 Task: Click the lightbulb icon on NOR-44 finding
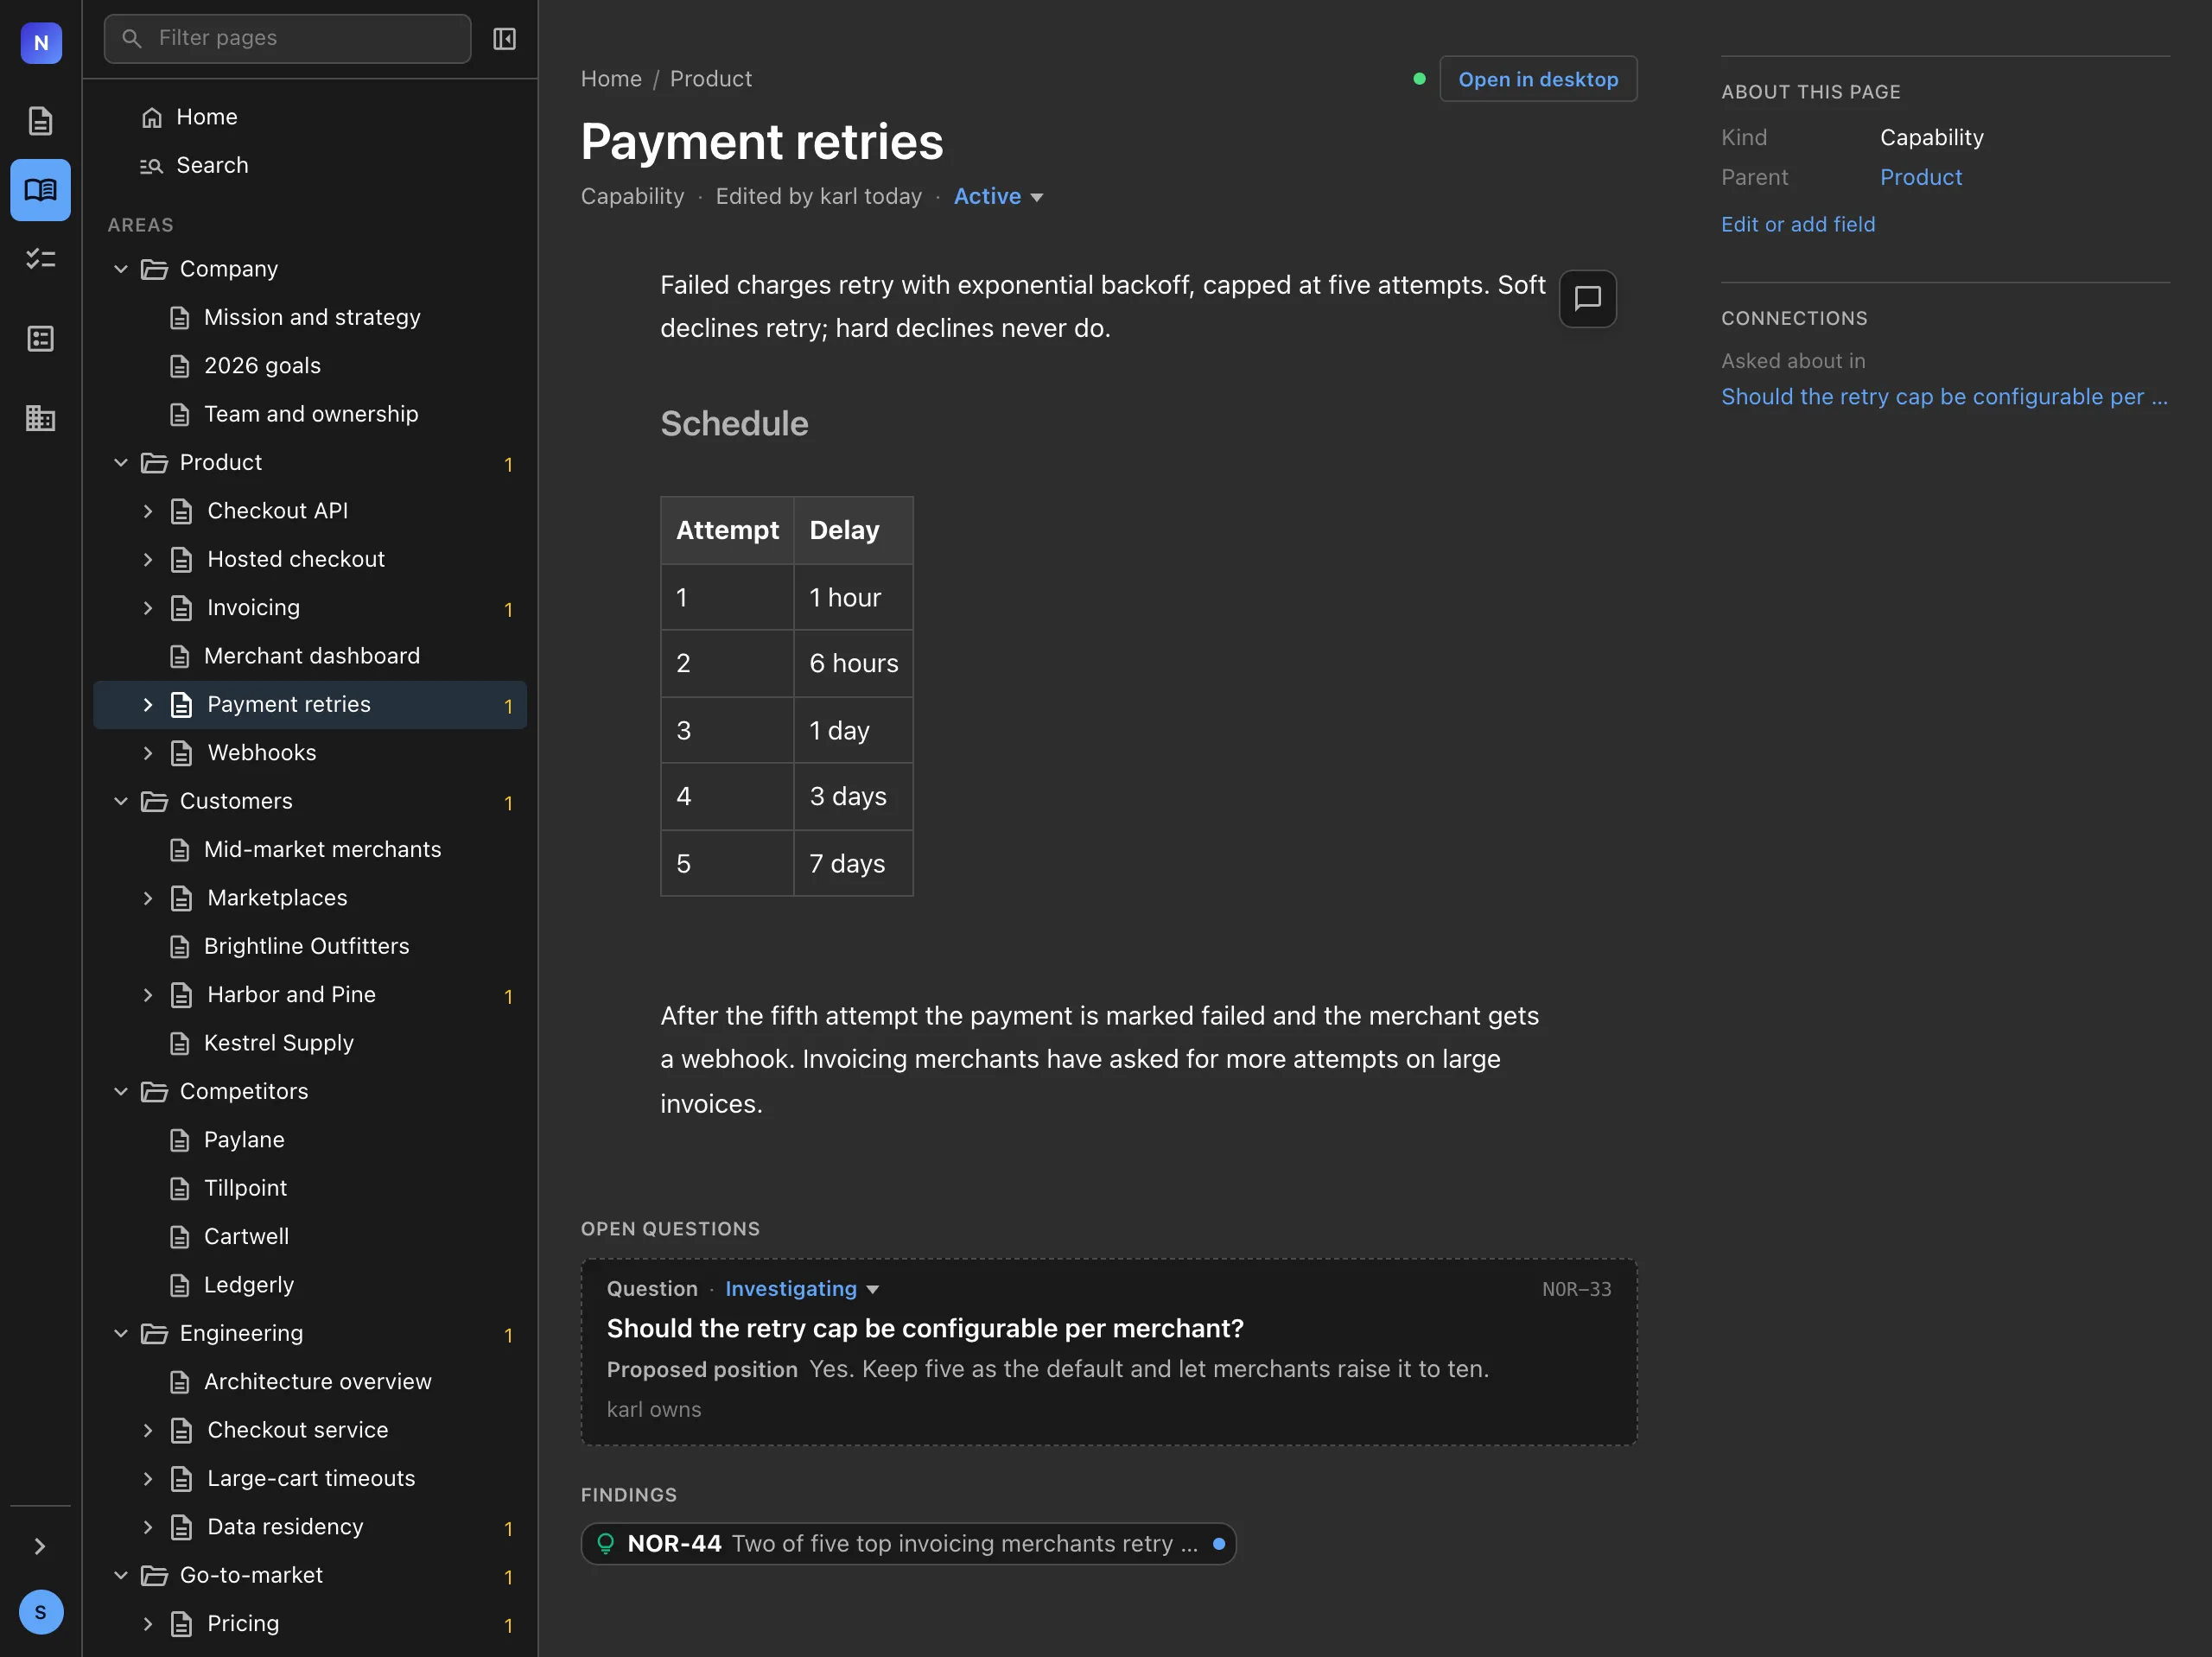coord(605,1543)
